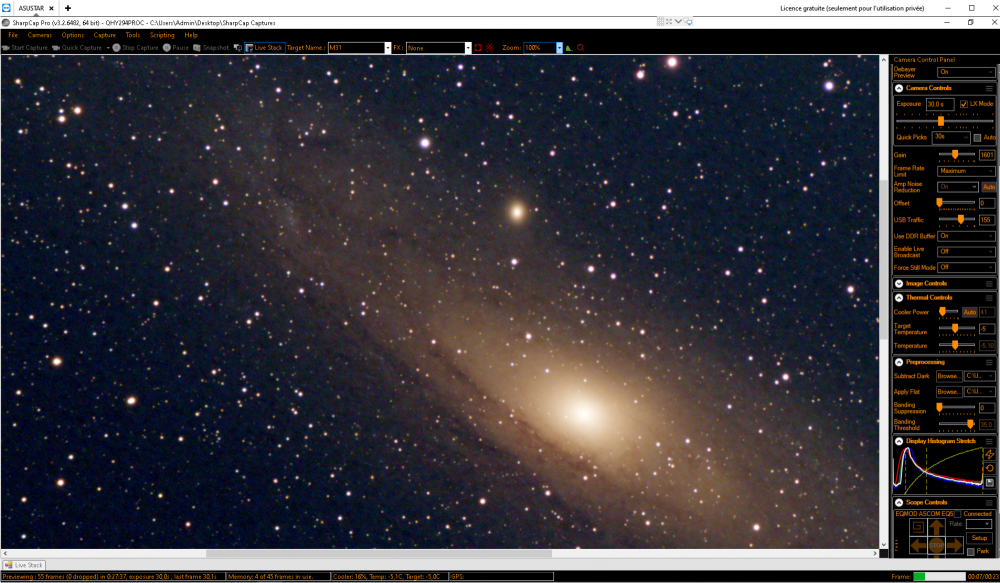The height and width of the screenshot is (583, 1000).
Task: Open the scope Rate dropdown
Action: 978,524
